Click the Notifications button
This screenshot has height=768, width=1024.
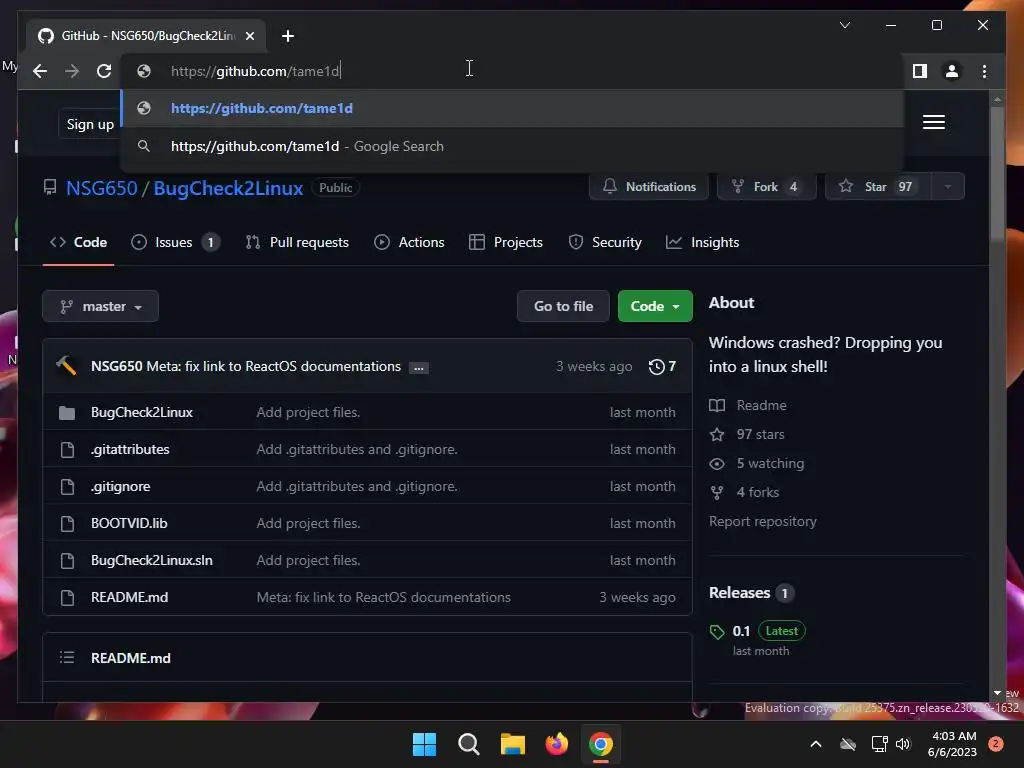(x=648, y=187)
